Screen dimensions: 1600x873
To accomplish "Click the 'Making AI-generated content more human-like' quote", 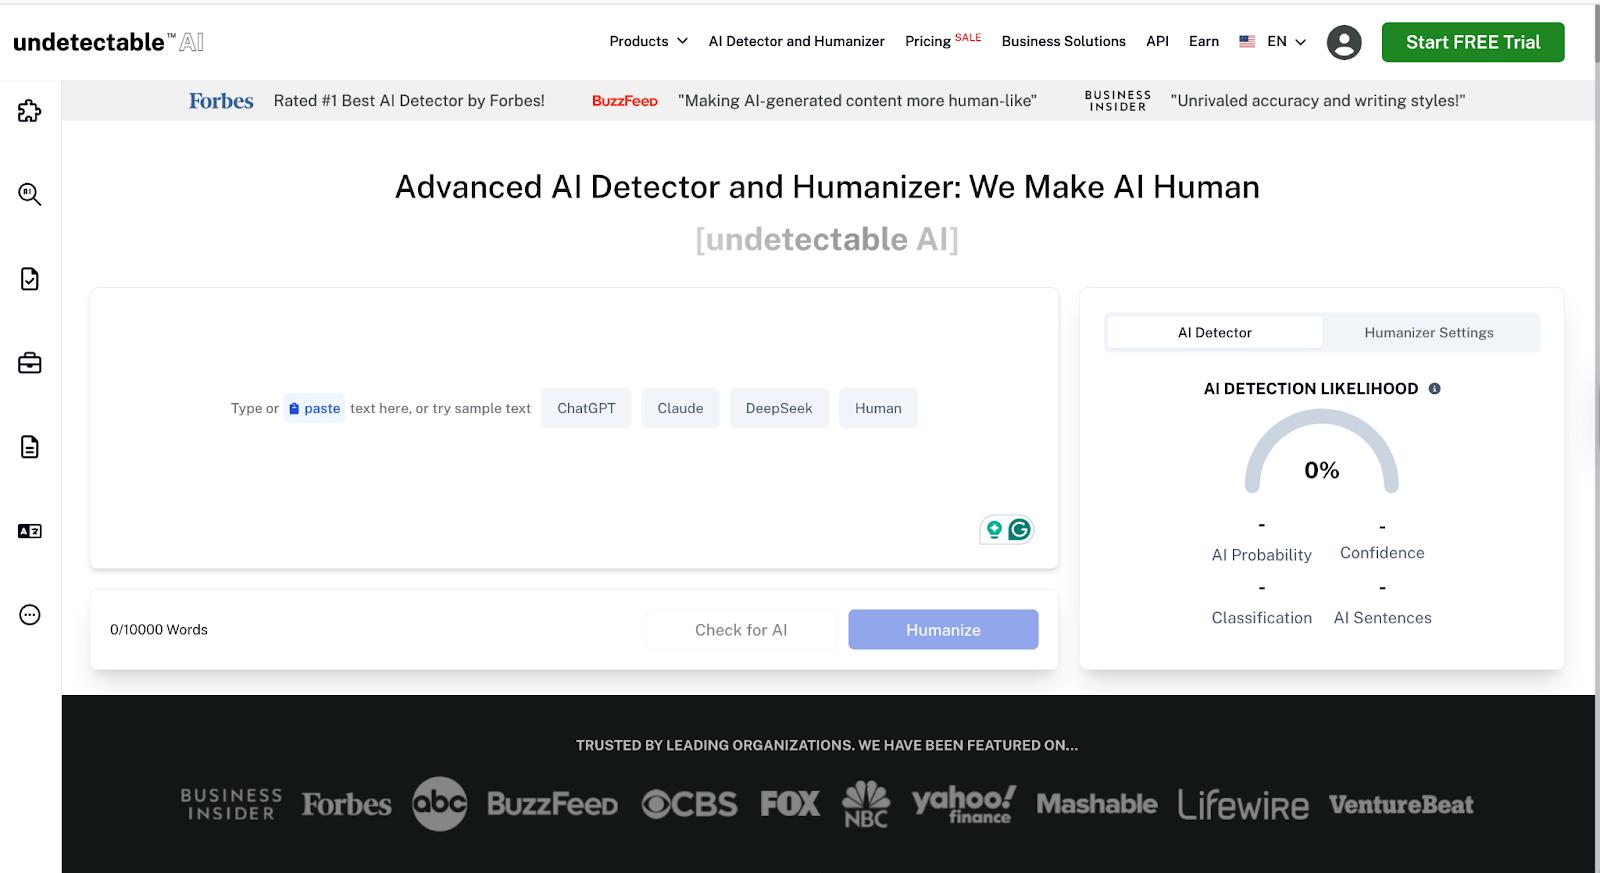I will click(857, 101).
